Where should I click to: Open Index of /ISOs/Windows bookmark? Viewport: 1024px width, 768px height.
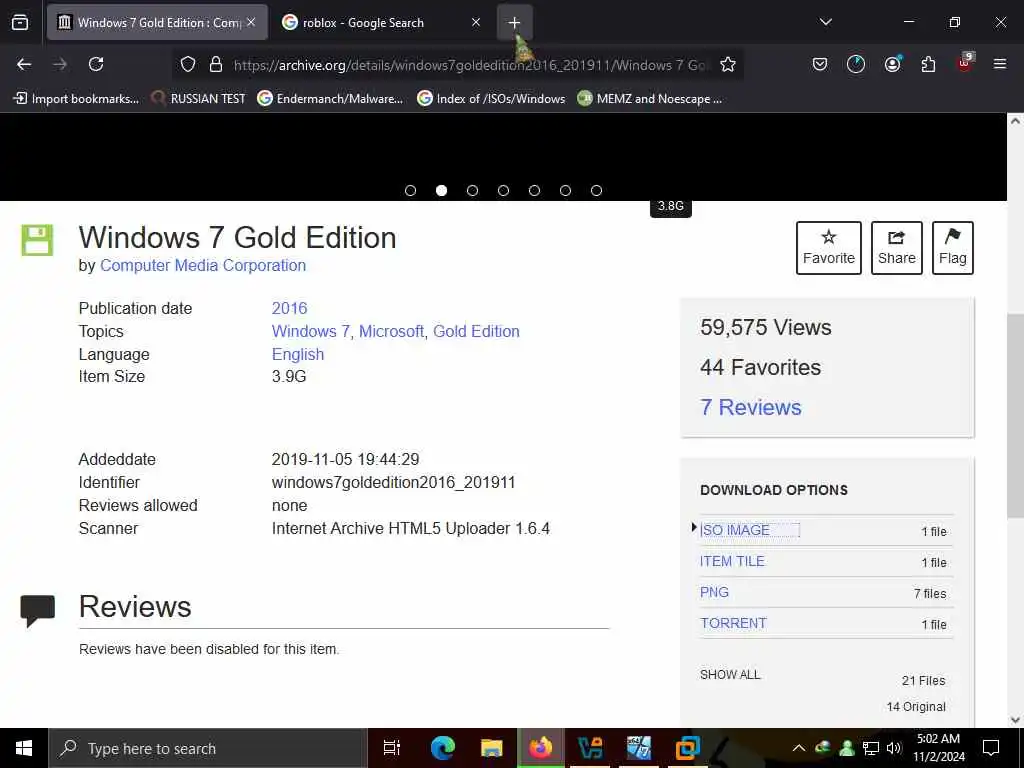(491, 99)
